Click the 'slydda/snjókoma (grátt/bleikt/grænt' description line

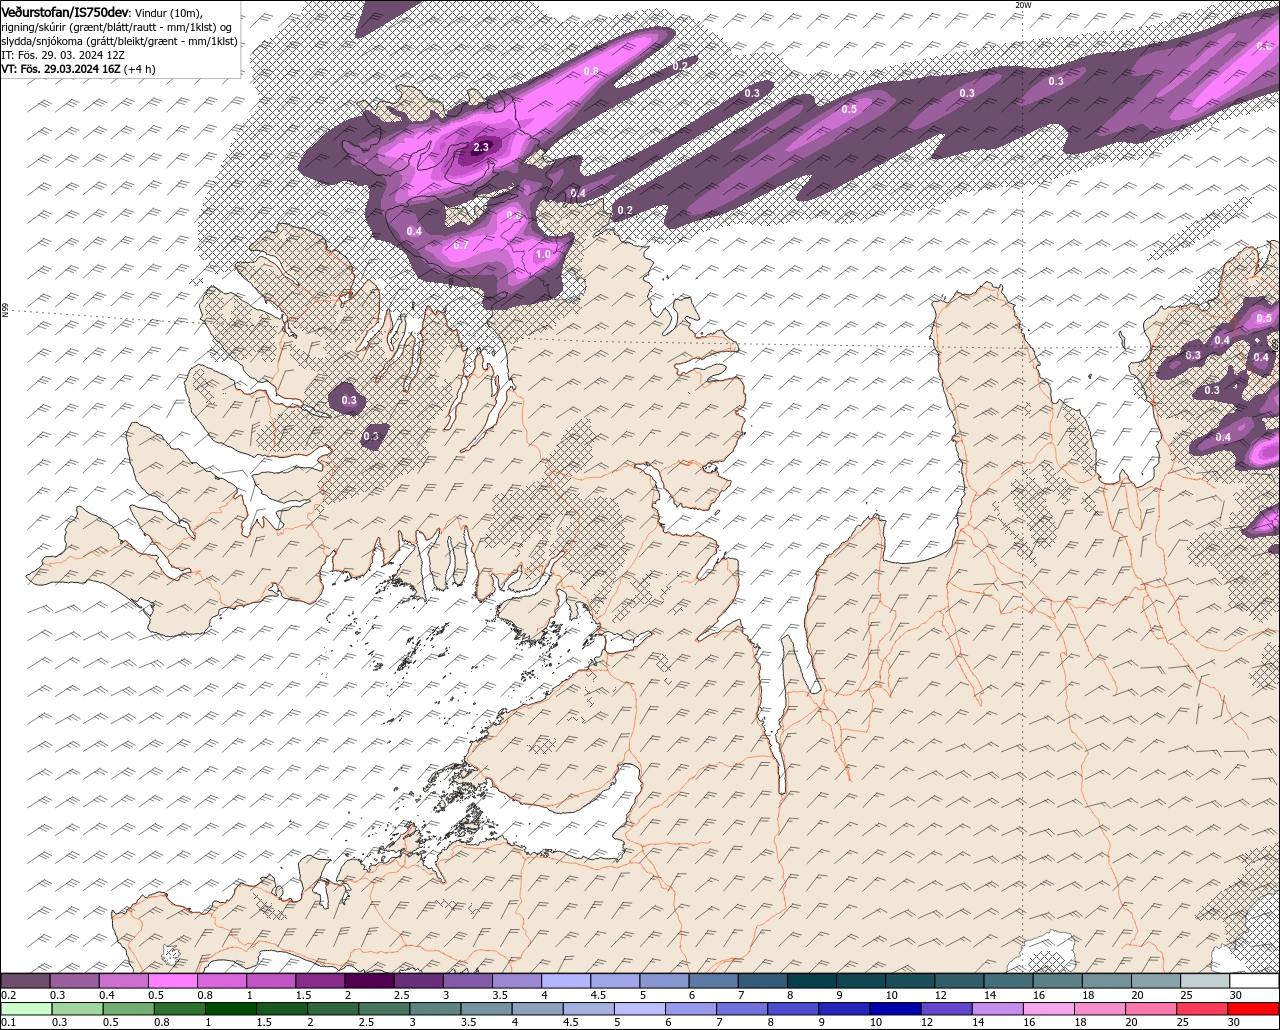(119, 41)
